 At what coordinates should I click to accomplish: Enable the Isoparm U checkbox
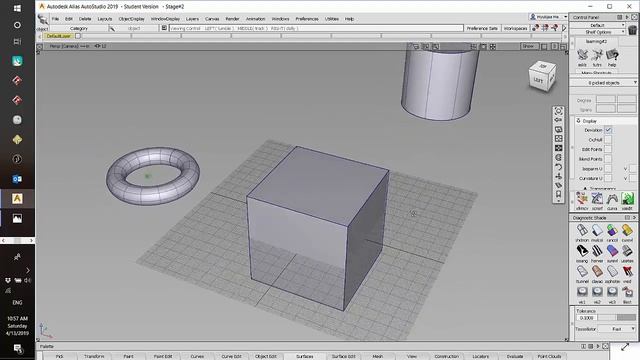[x=608, y=169]
